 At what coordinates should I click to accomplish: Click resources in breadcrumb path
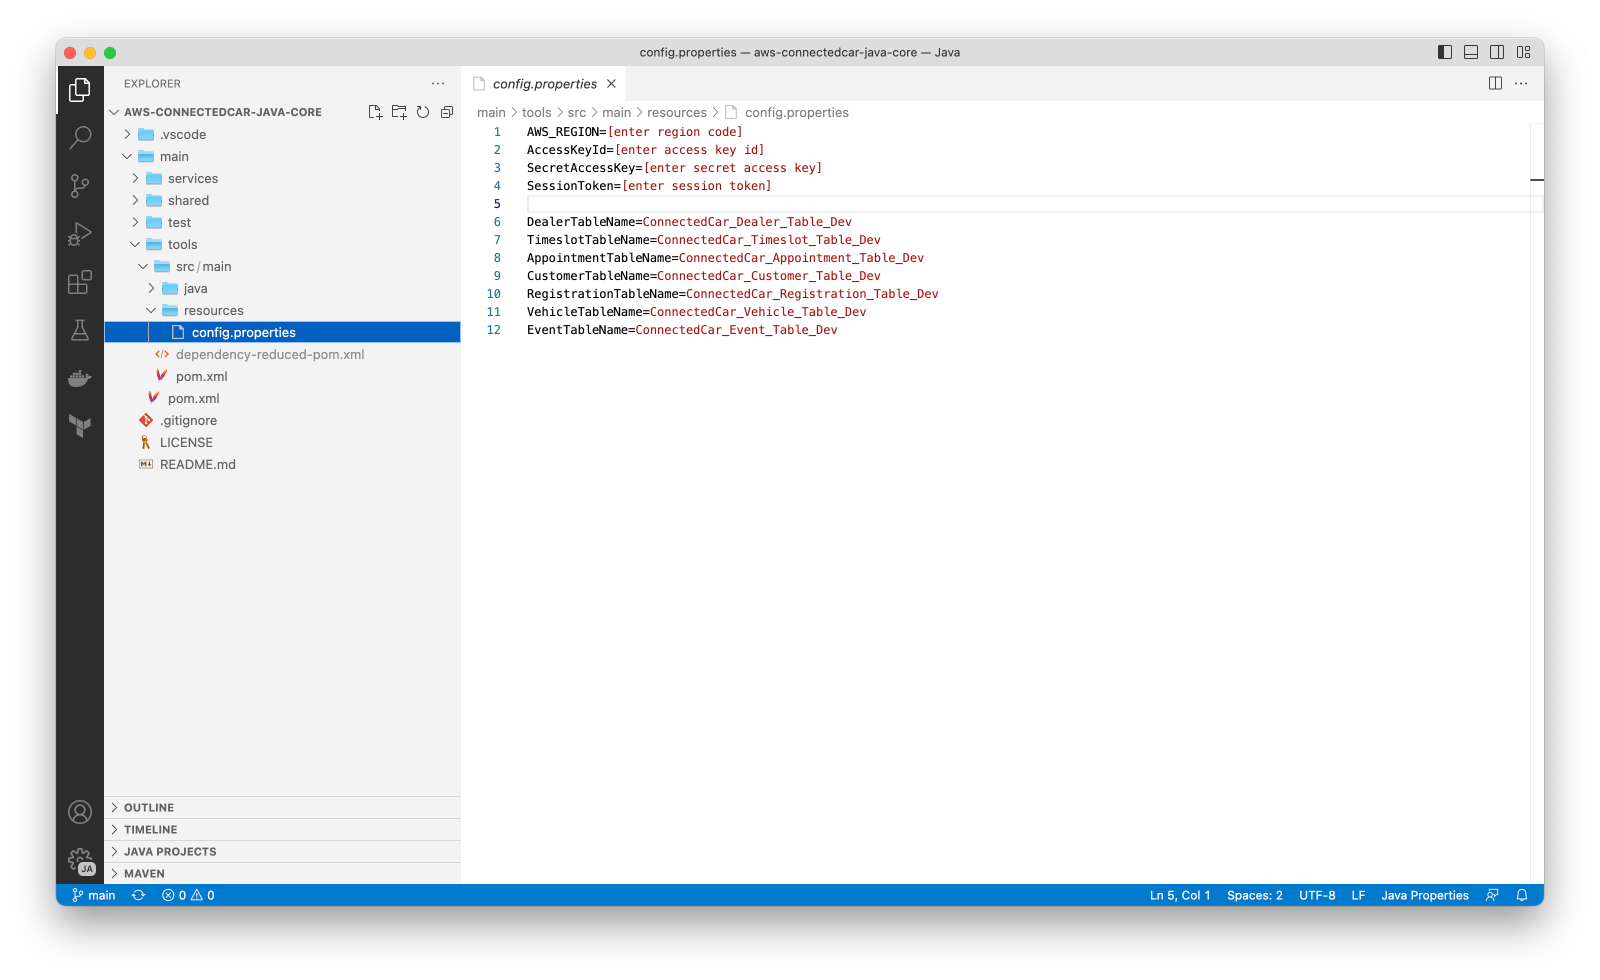click(x=677, y=113)
